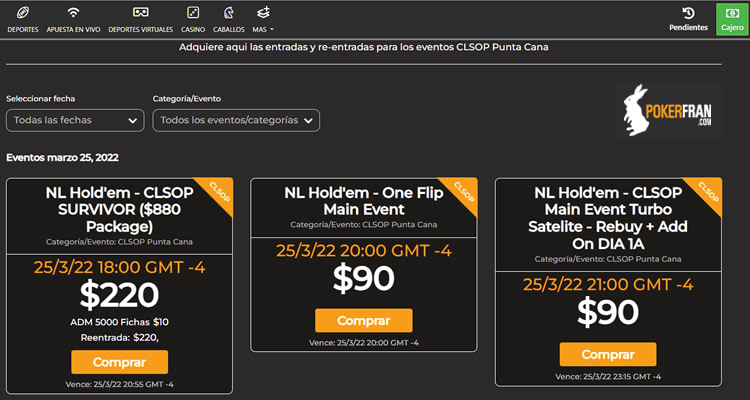The image size is (750, 400).
Task: Open Deportes Virtuales headset icon
Action: (x=141, y=12)
